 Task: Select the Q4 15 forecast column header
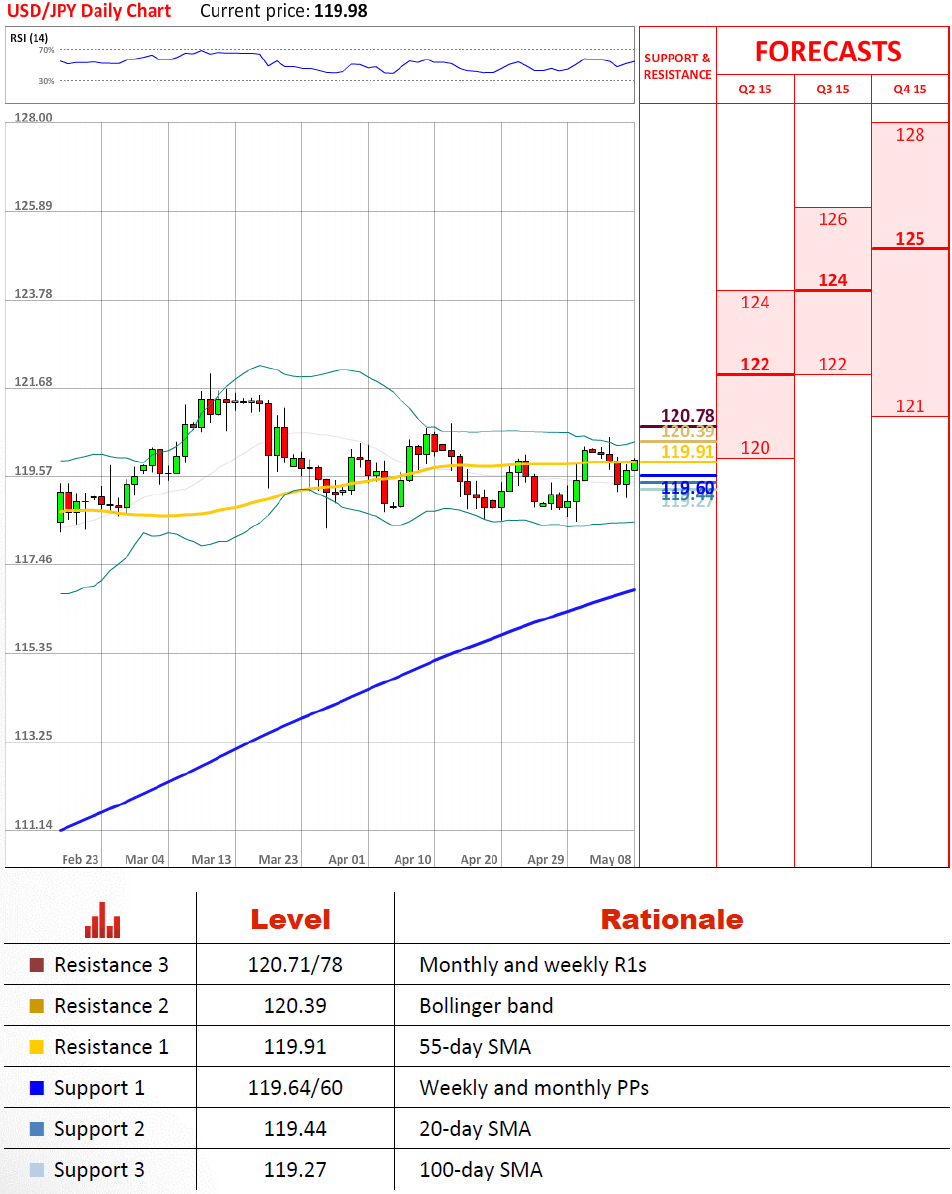pyautogui.click(x=910, y=89)
